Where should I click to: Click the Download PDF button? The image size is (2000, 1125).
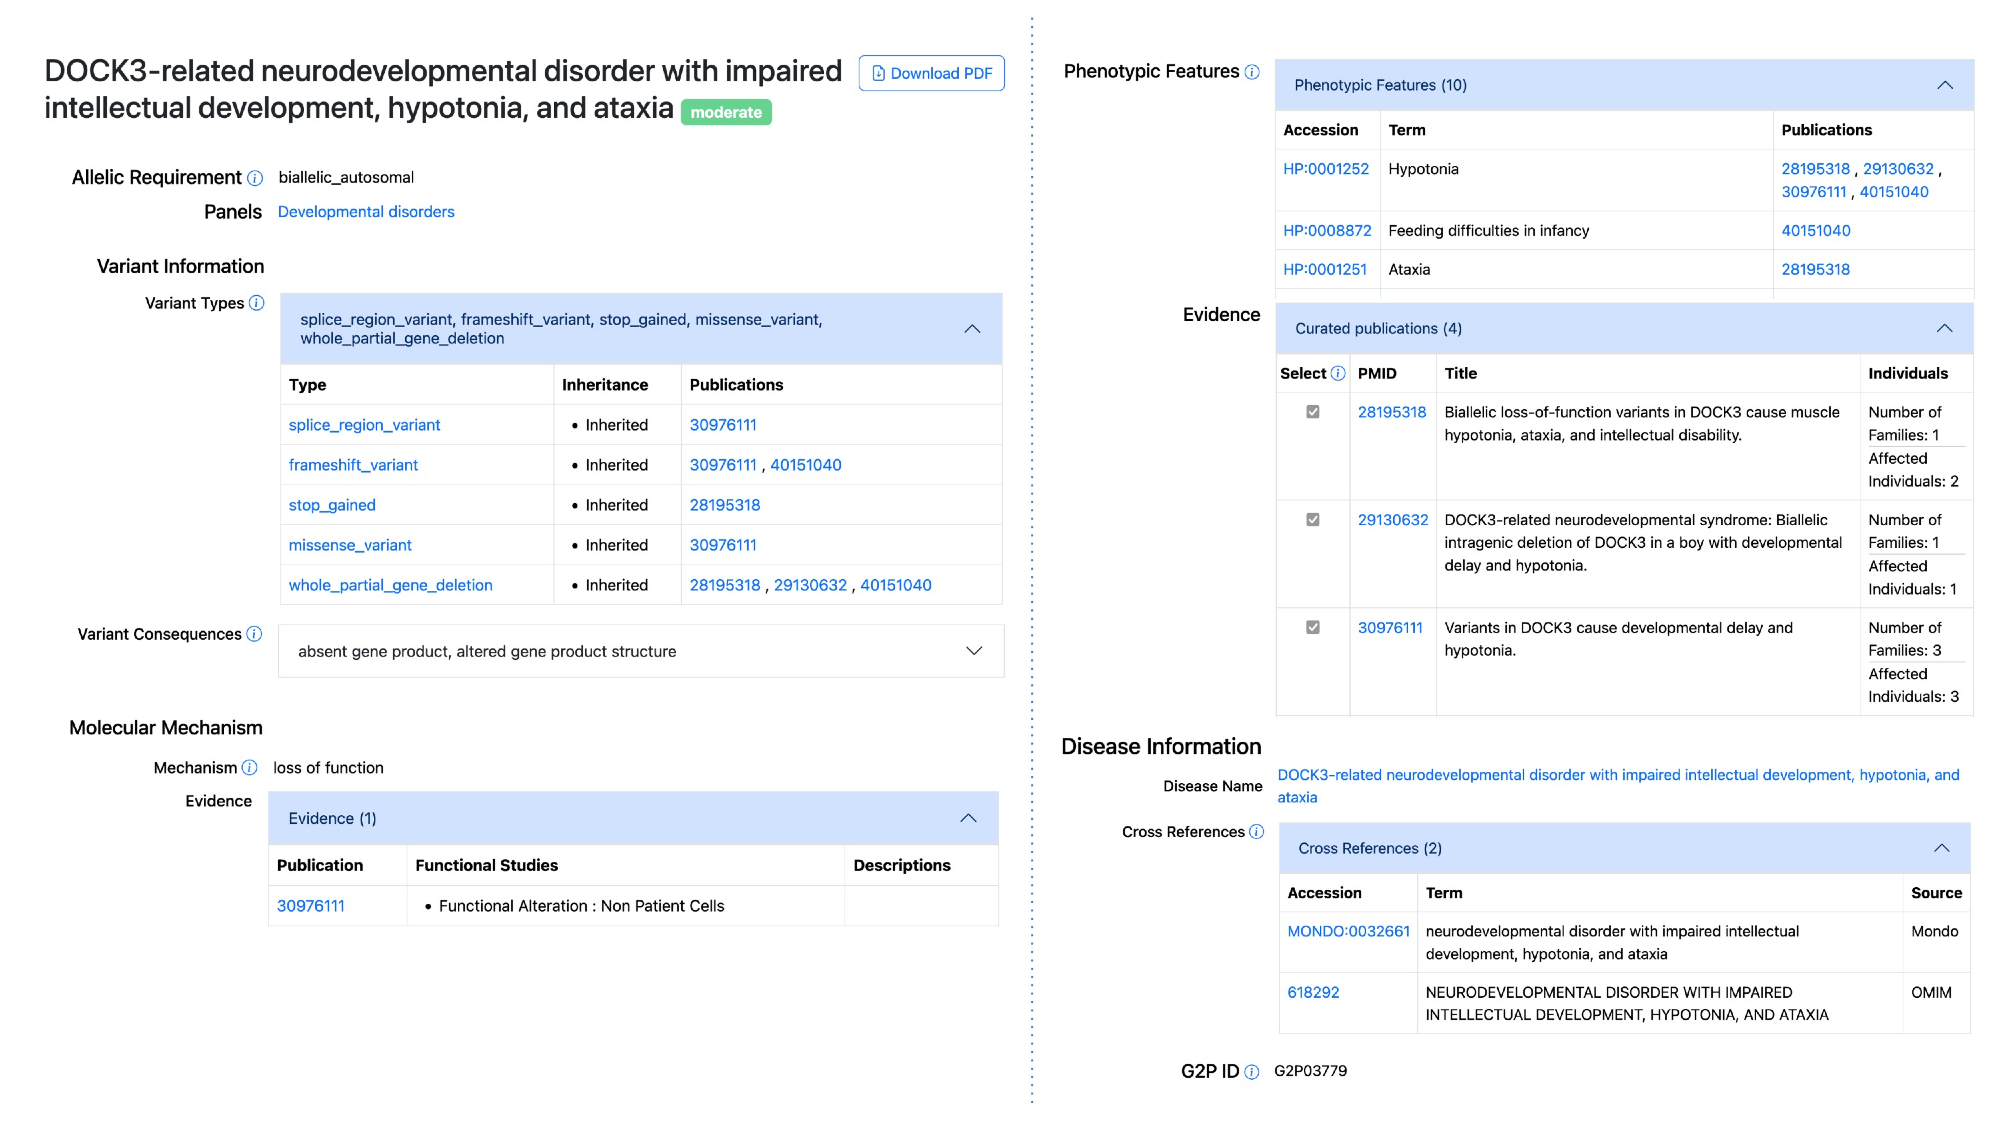[x=932, y=73]
